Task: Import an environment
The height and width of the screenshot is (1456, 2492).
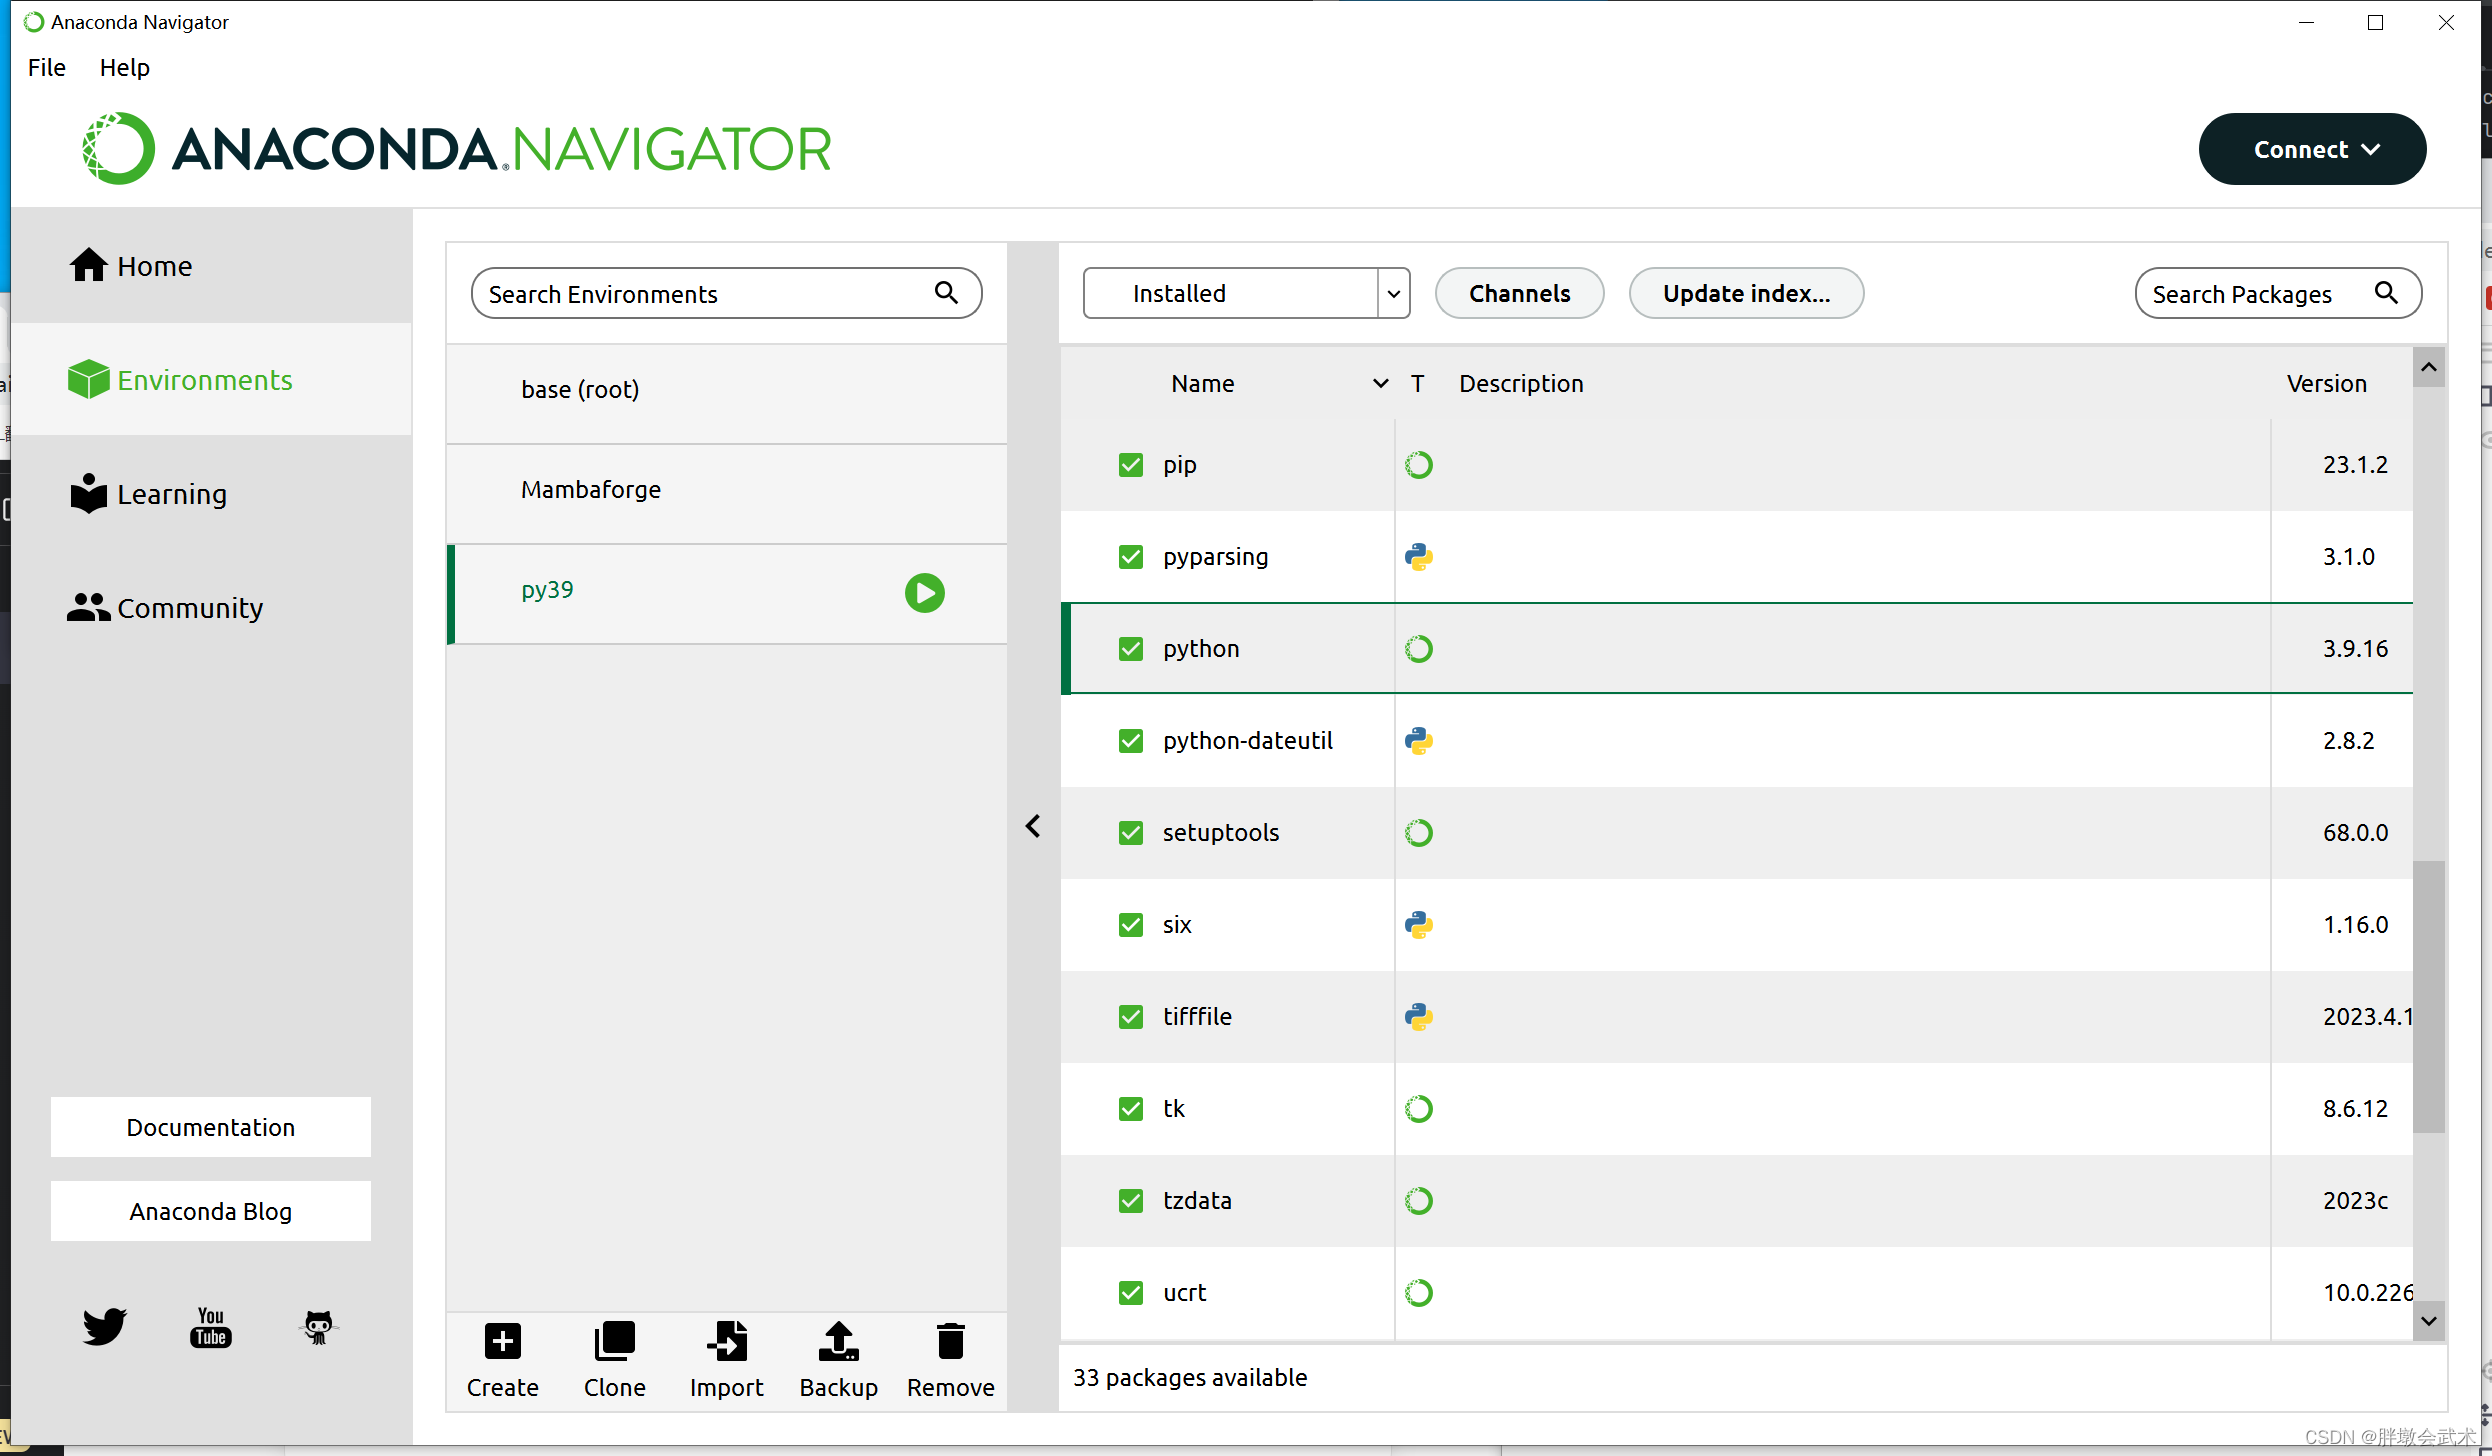Action: point(727,1361)
